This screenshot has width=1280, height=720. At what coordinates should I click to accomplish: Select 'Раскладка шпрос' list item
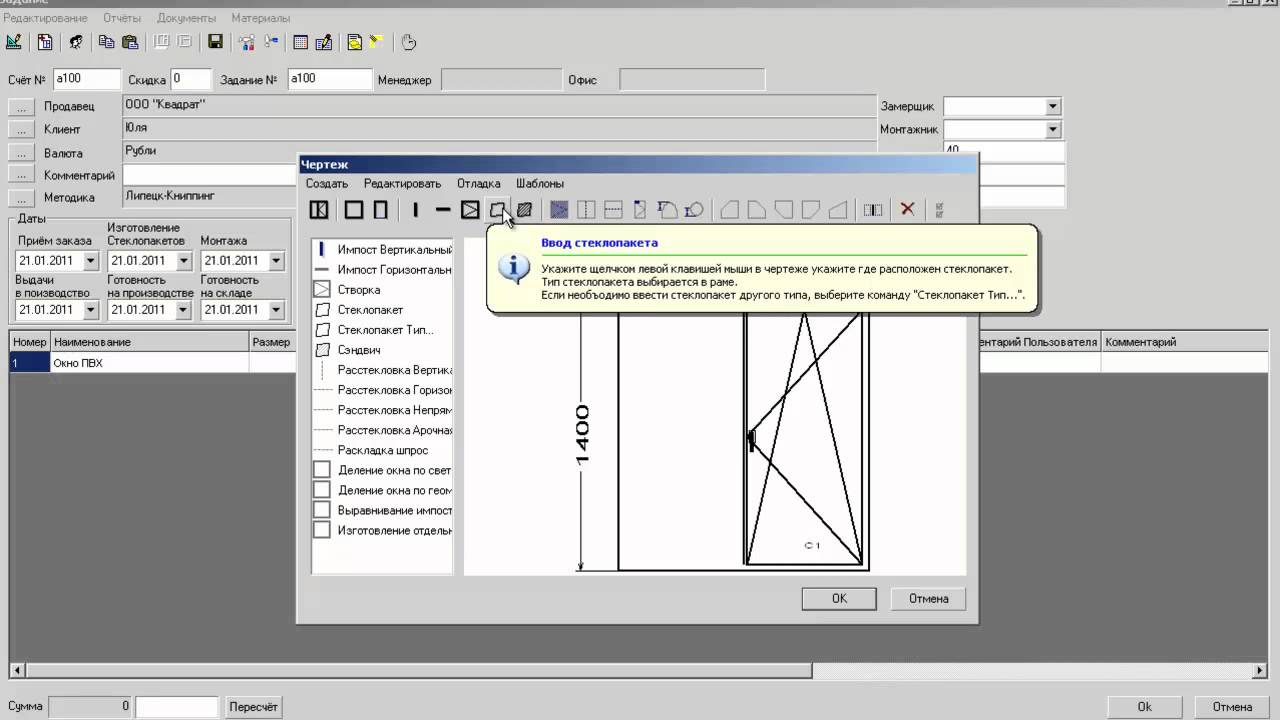[x=383, y=450]
